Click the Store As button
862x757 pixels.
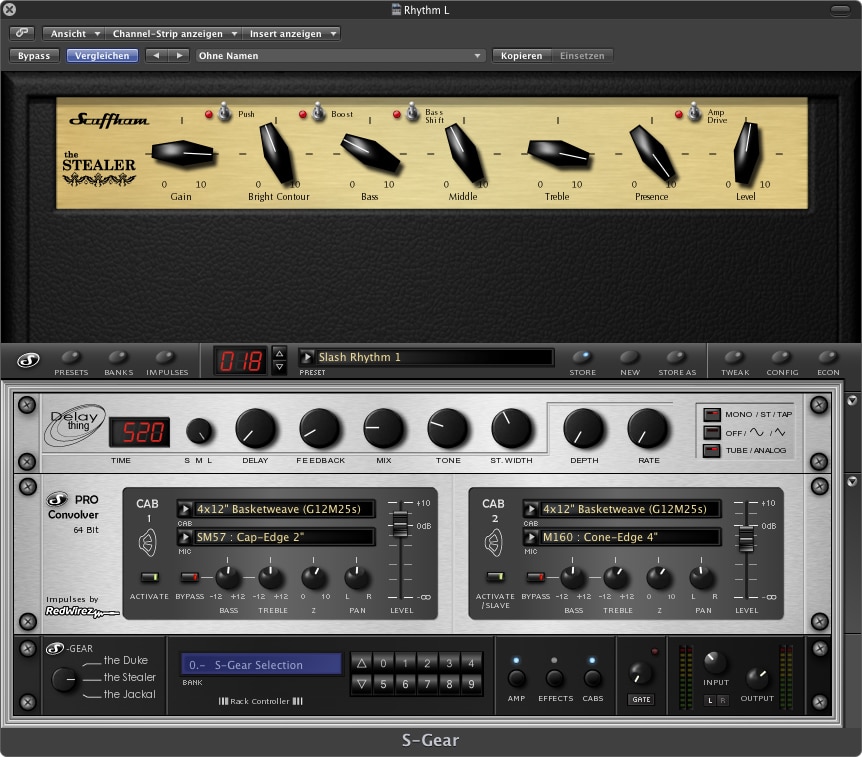pos(677,358)
